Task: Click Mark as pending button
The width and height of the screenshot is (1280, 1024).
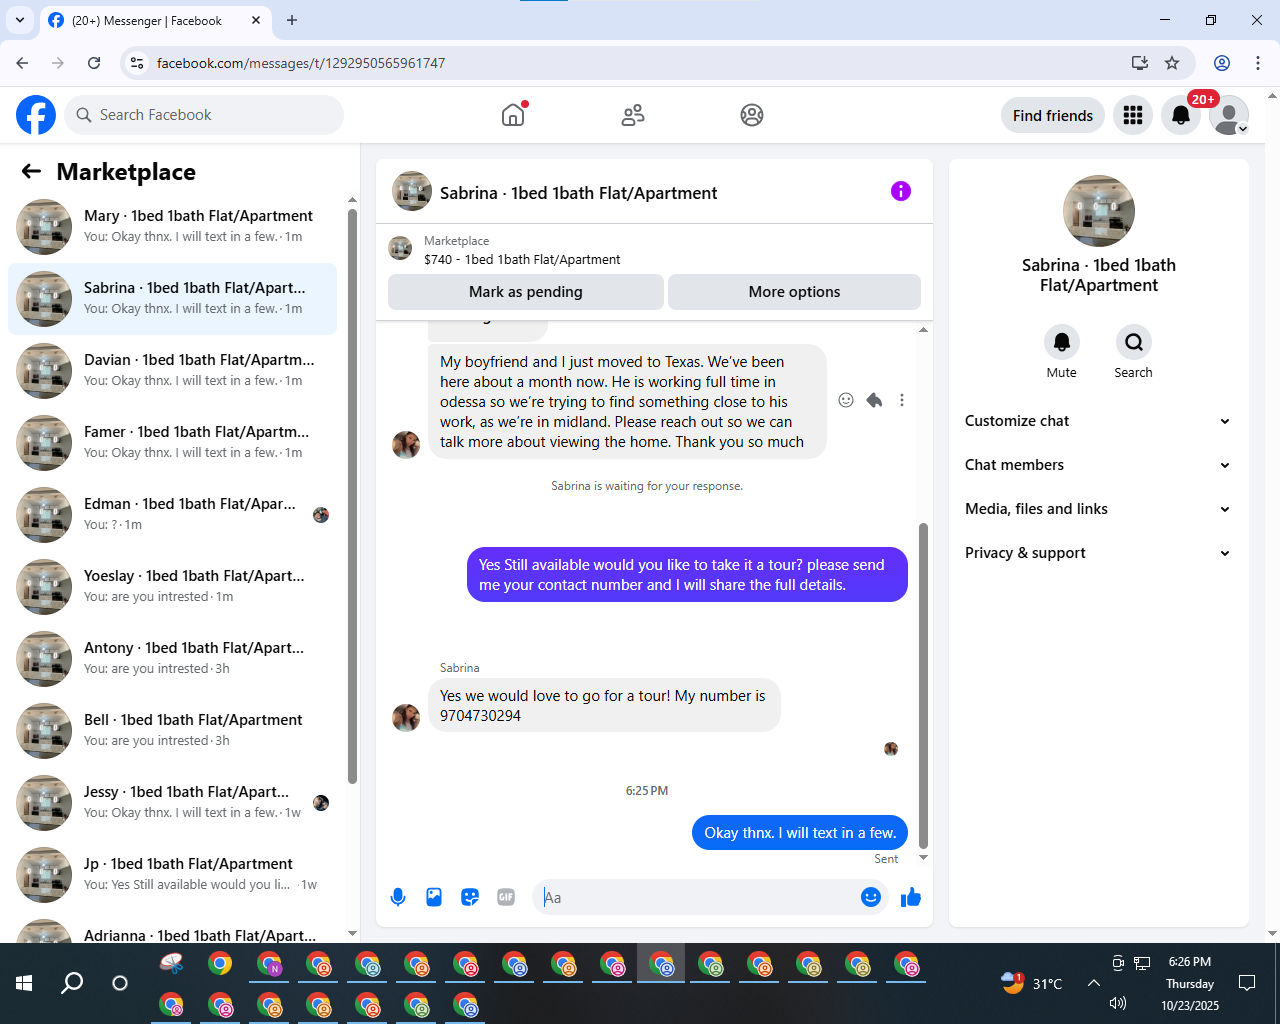Action: tap(526, 292)
